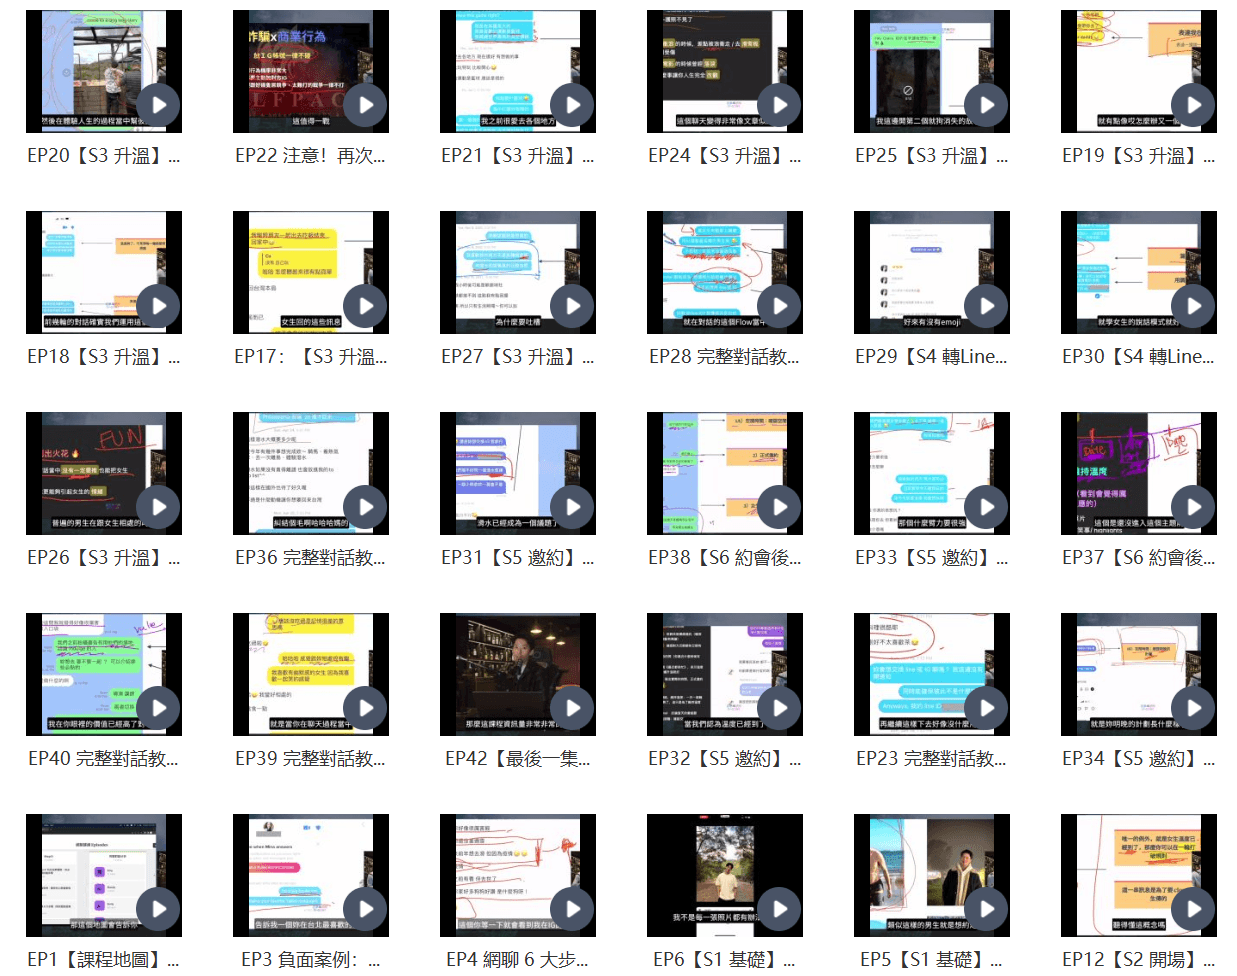Start EP24 video with its play button

(x=779, y=105)
